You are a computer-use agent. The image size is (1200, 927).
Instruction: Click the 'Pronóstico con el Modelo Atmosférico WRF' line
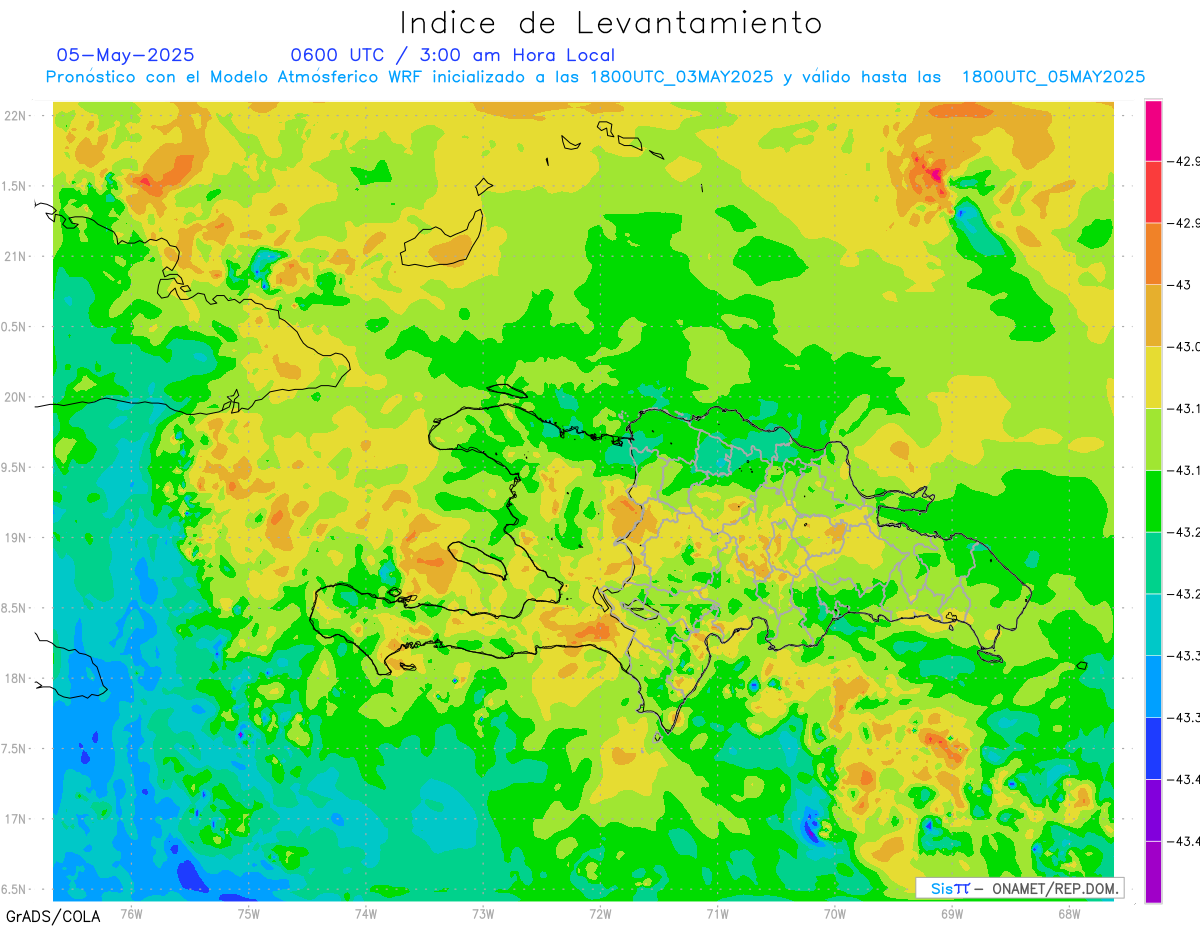click(x=595, y=77)
